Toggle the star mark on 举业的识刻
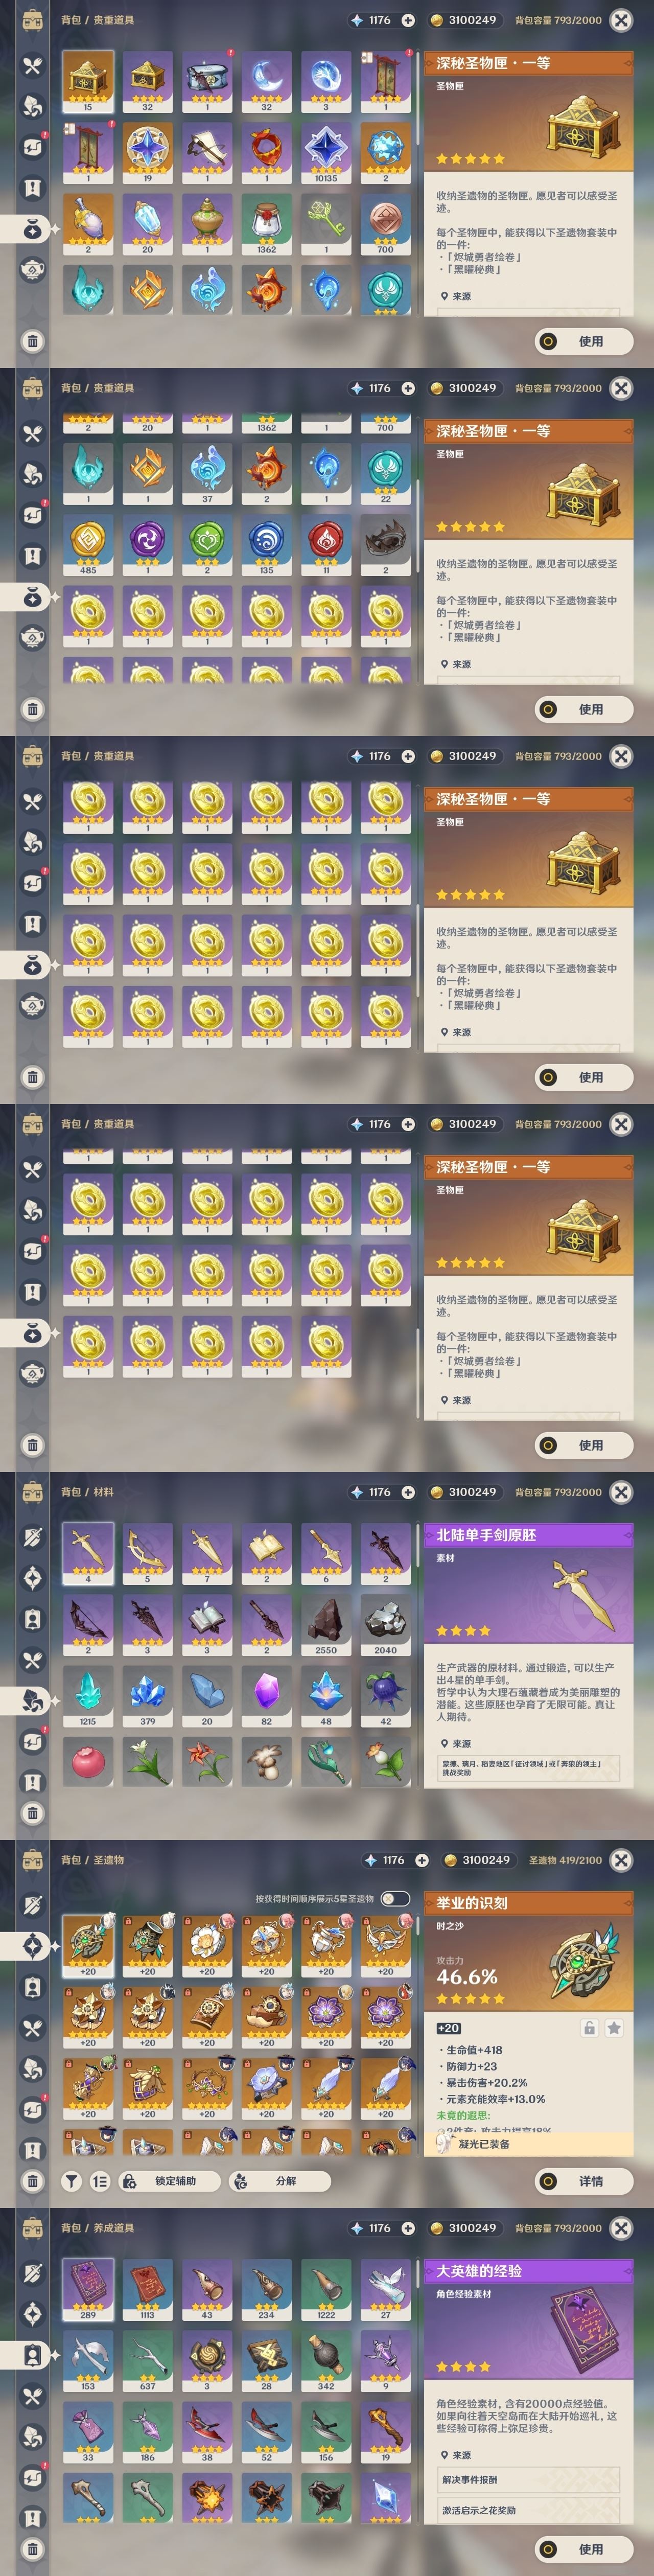This screenshot has height=2576, width=654. pos(614,2028)
